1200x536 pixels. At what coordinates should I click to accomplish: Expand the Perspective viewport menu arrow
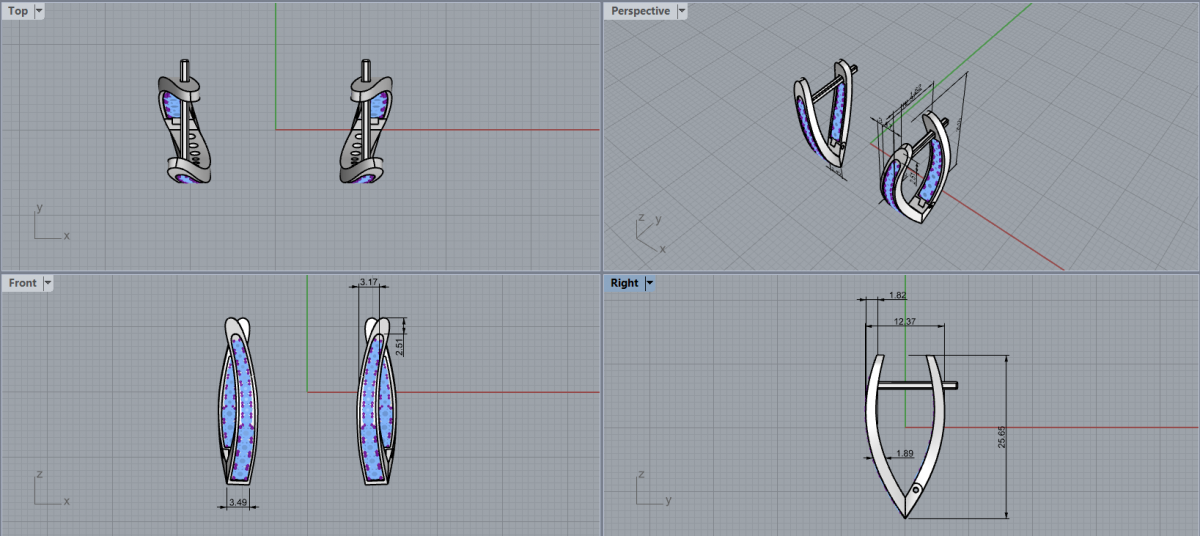point(682,11)
